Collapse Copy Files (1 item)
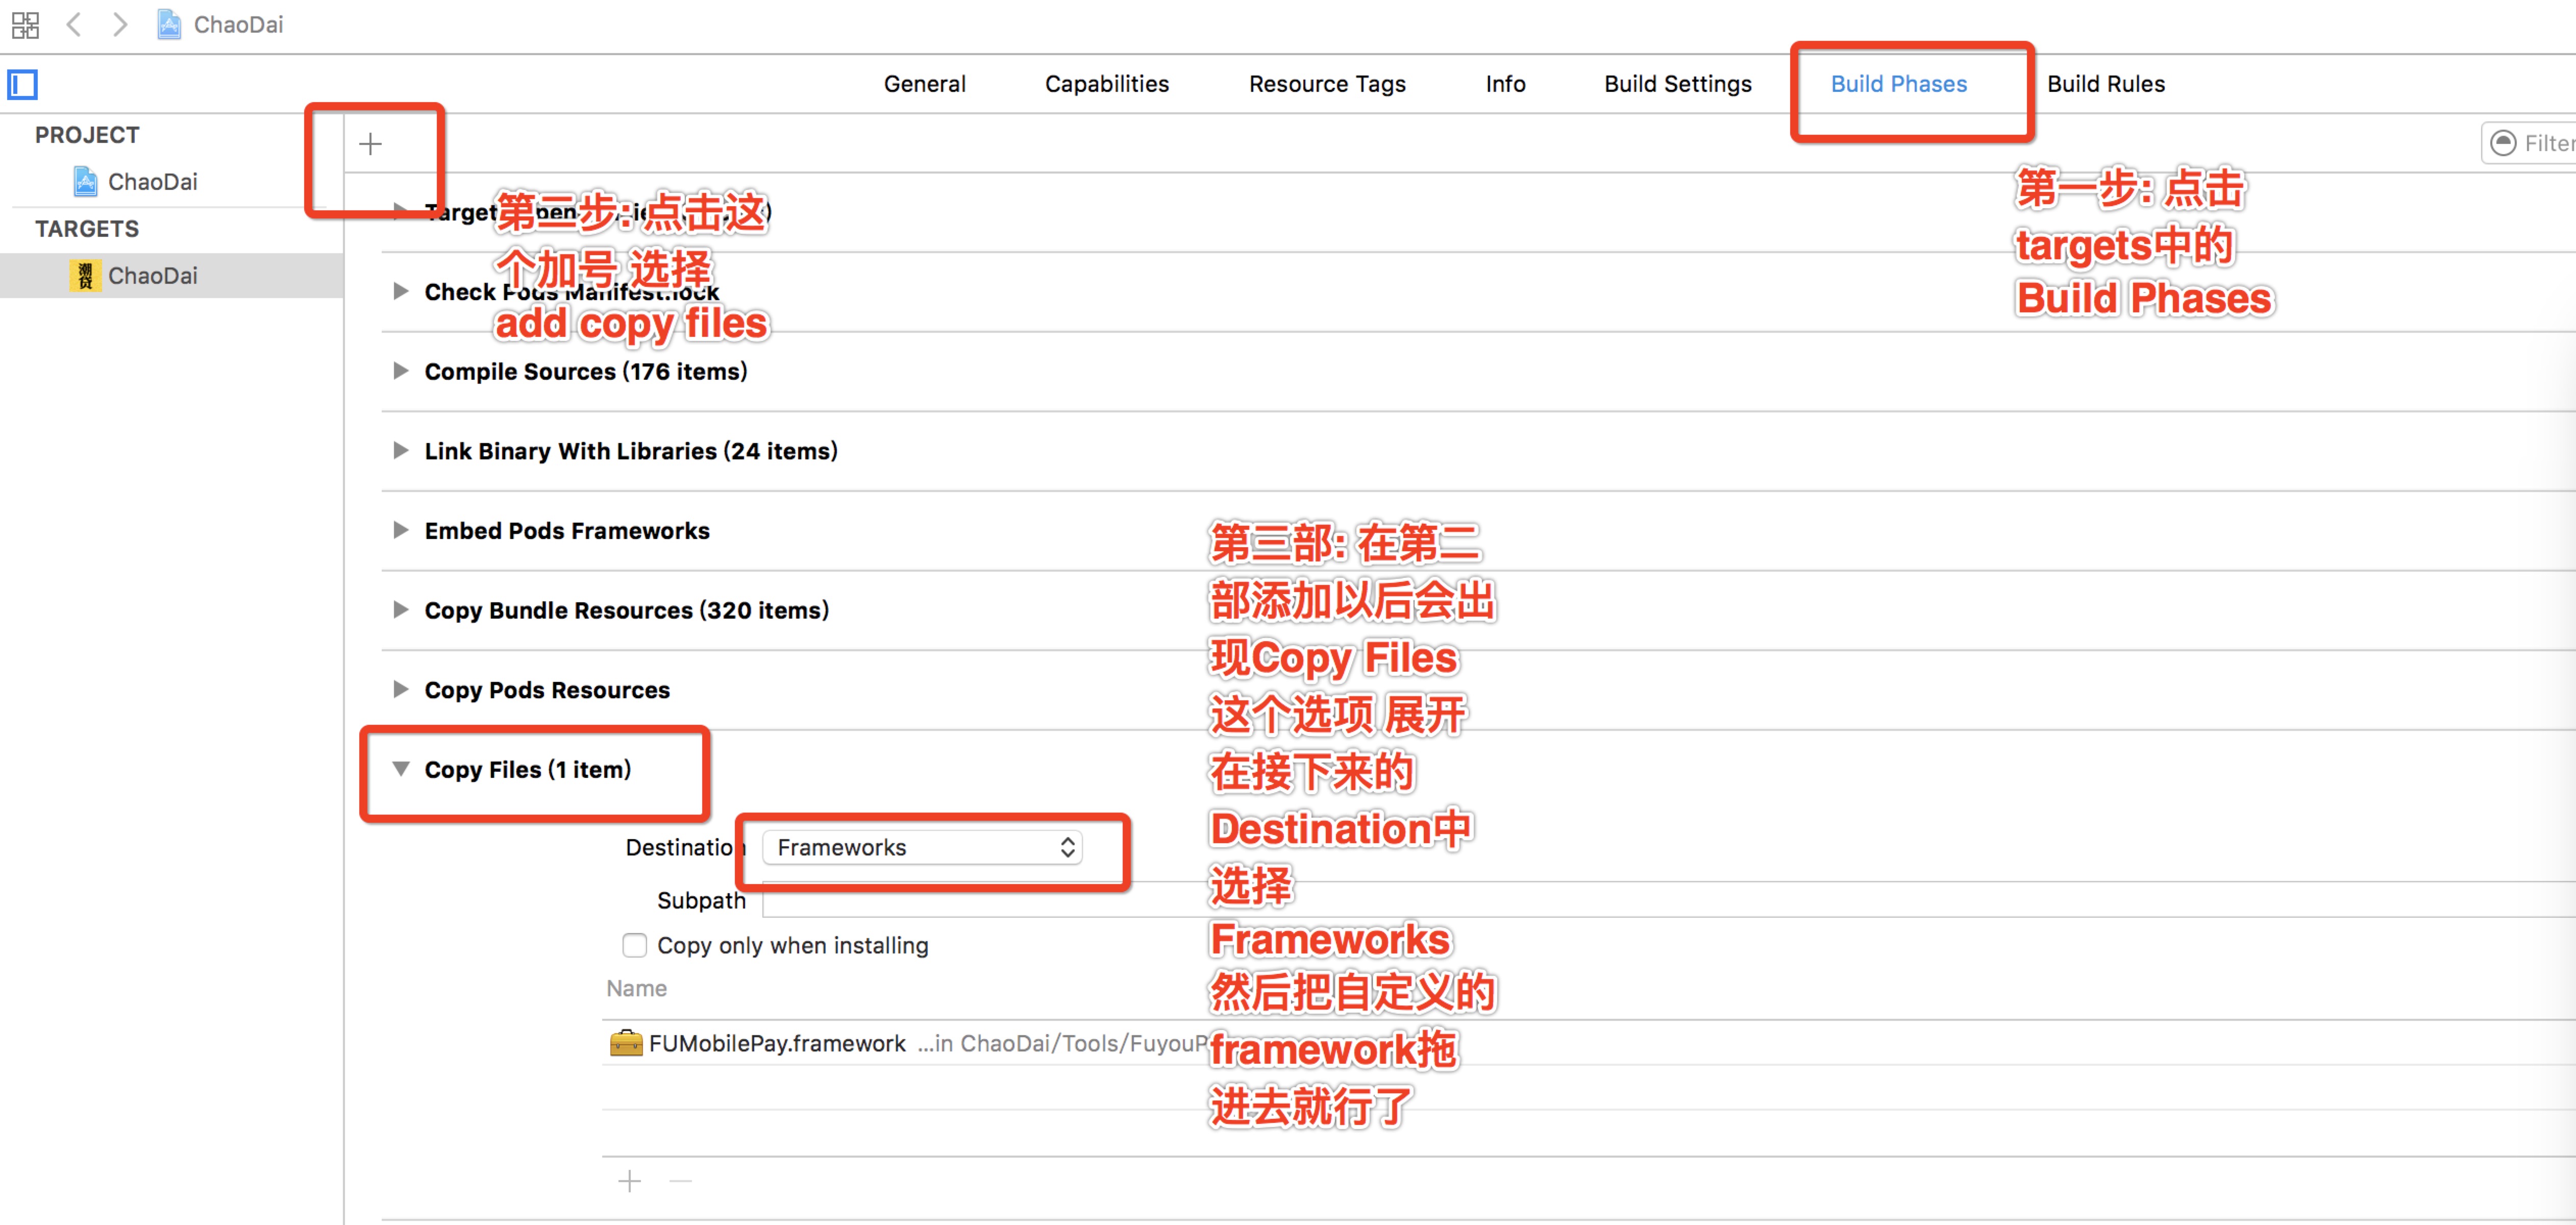The height and width of the screenshot is (1225, 2576). 401,769
